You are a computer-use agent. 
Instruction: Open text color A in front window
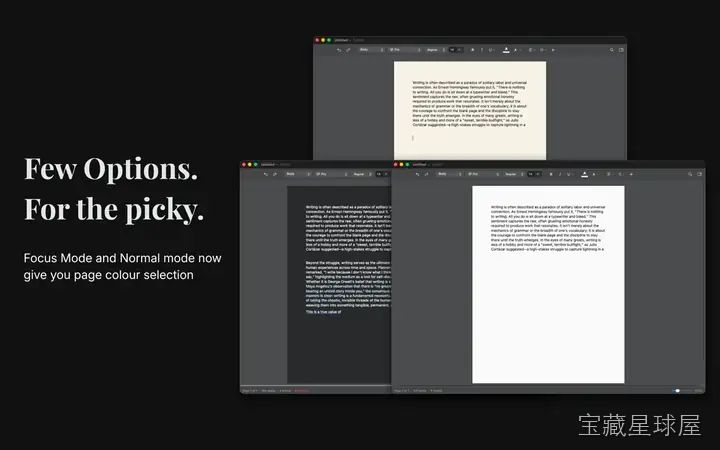pos(593,174)
